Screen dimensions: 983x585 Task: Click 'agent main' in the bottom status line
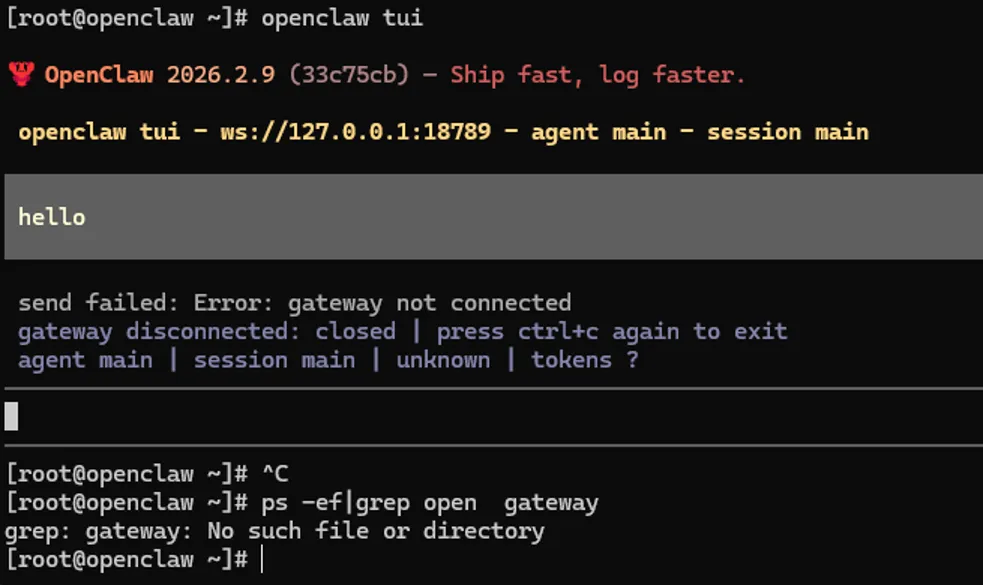(85, 360)
